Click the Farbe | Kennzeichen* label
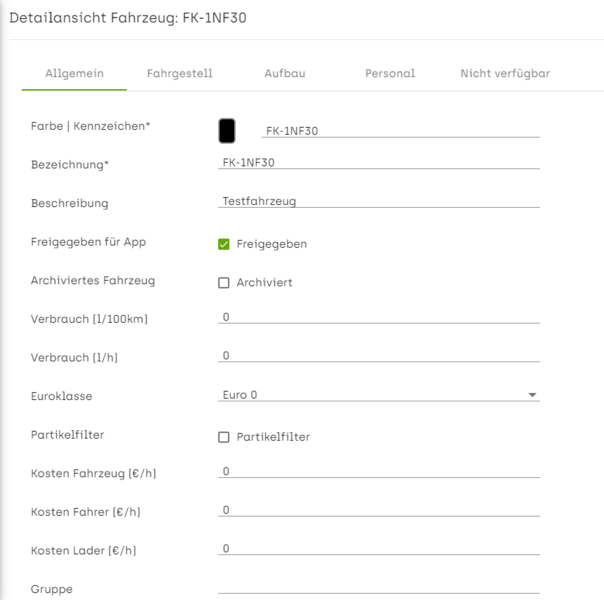Screen dimensions: 604x600 click(91, 126)
